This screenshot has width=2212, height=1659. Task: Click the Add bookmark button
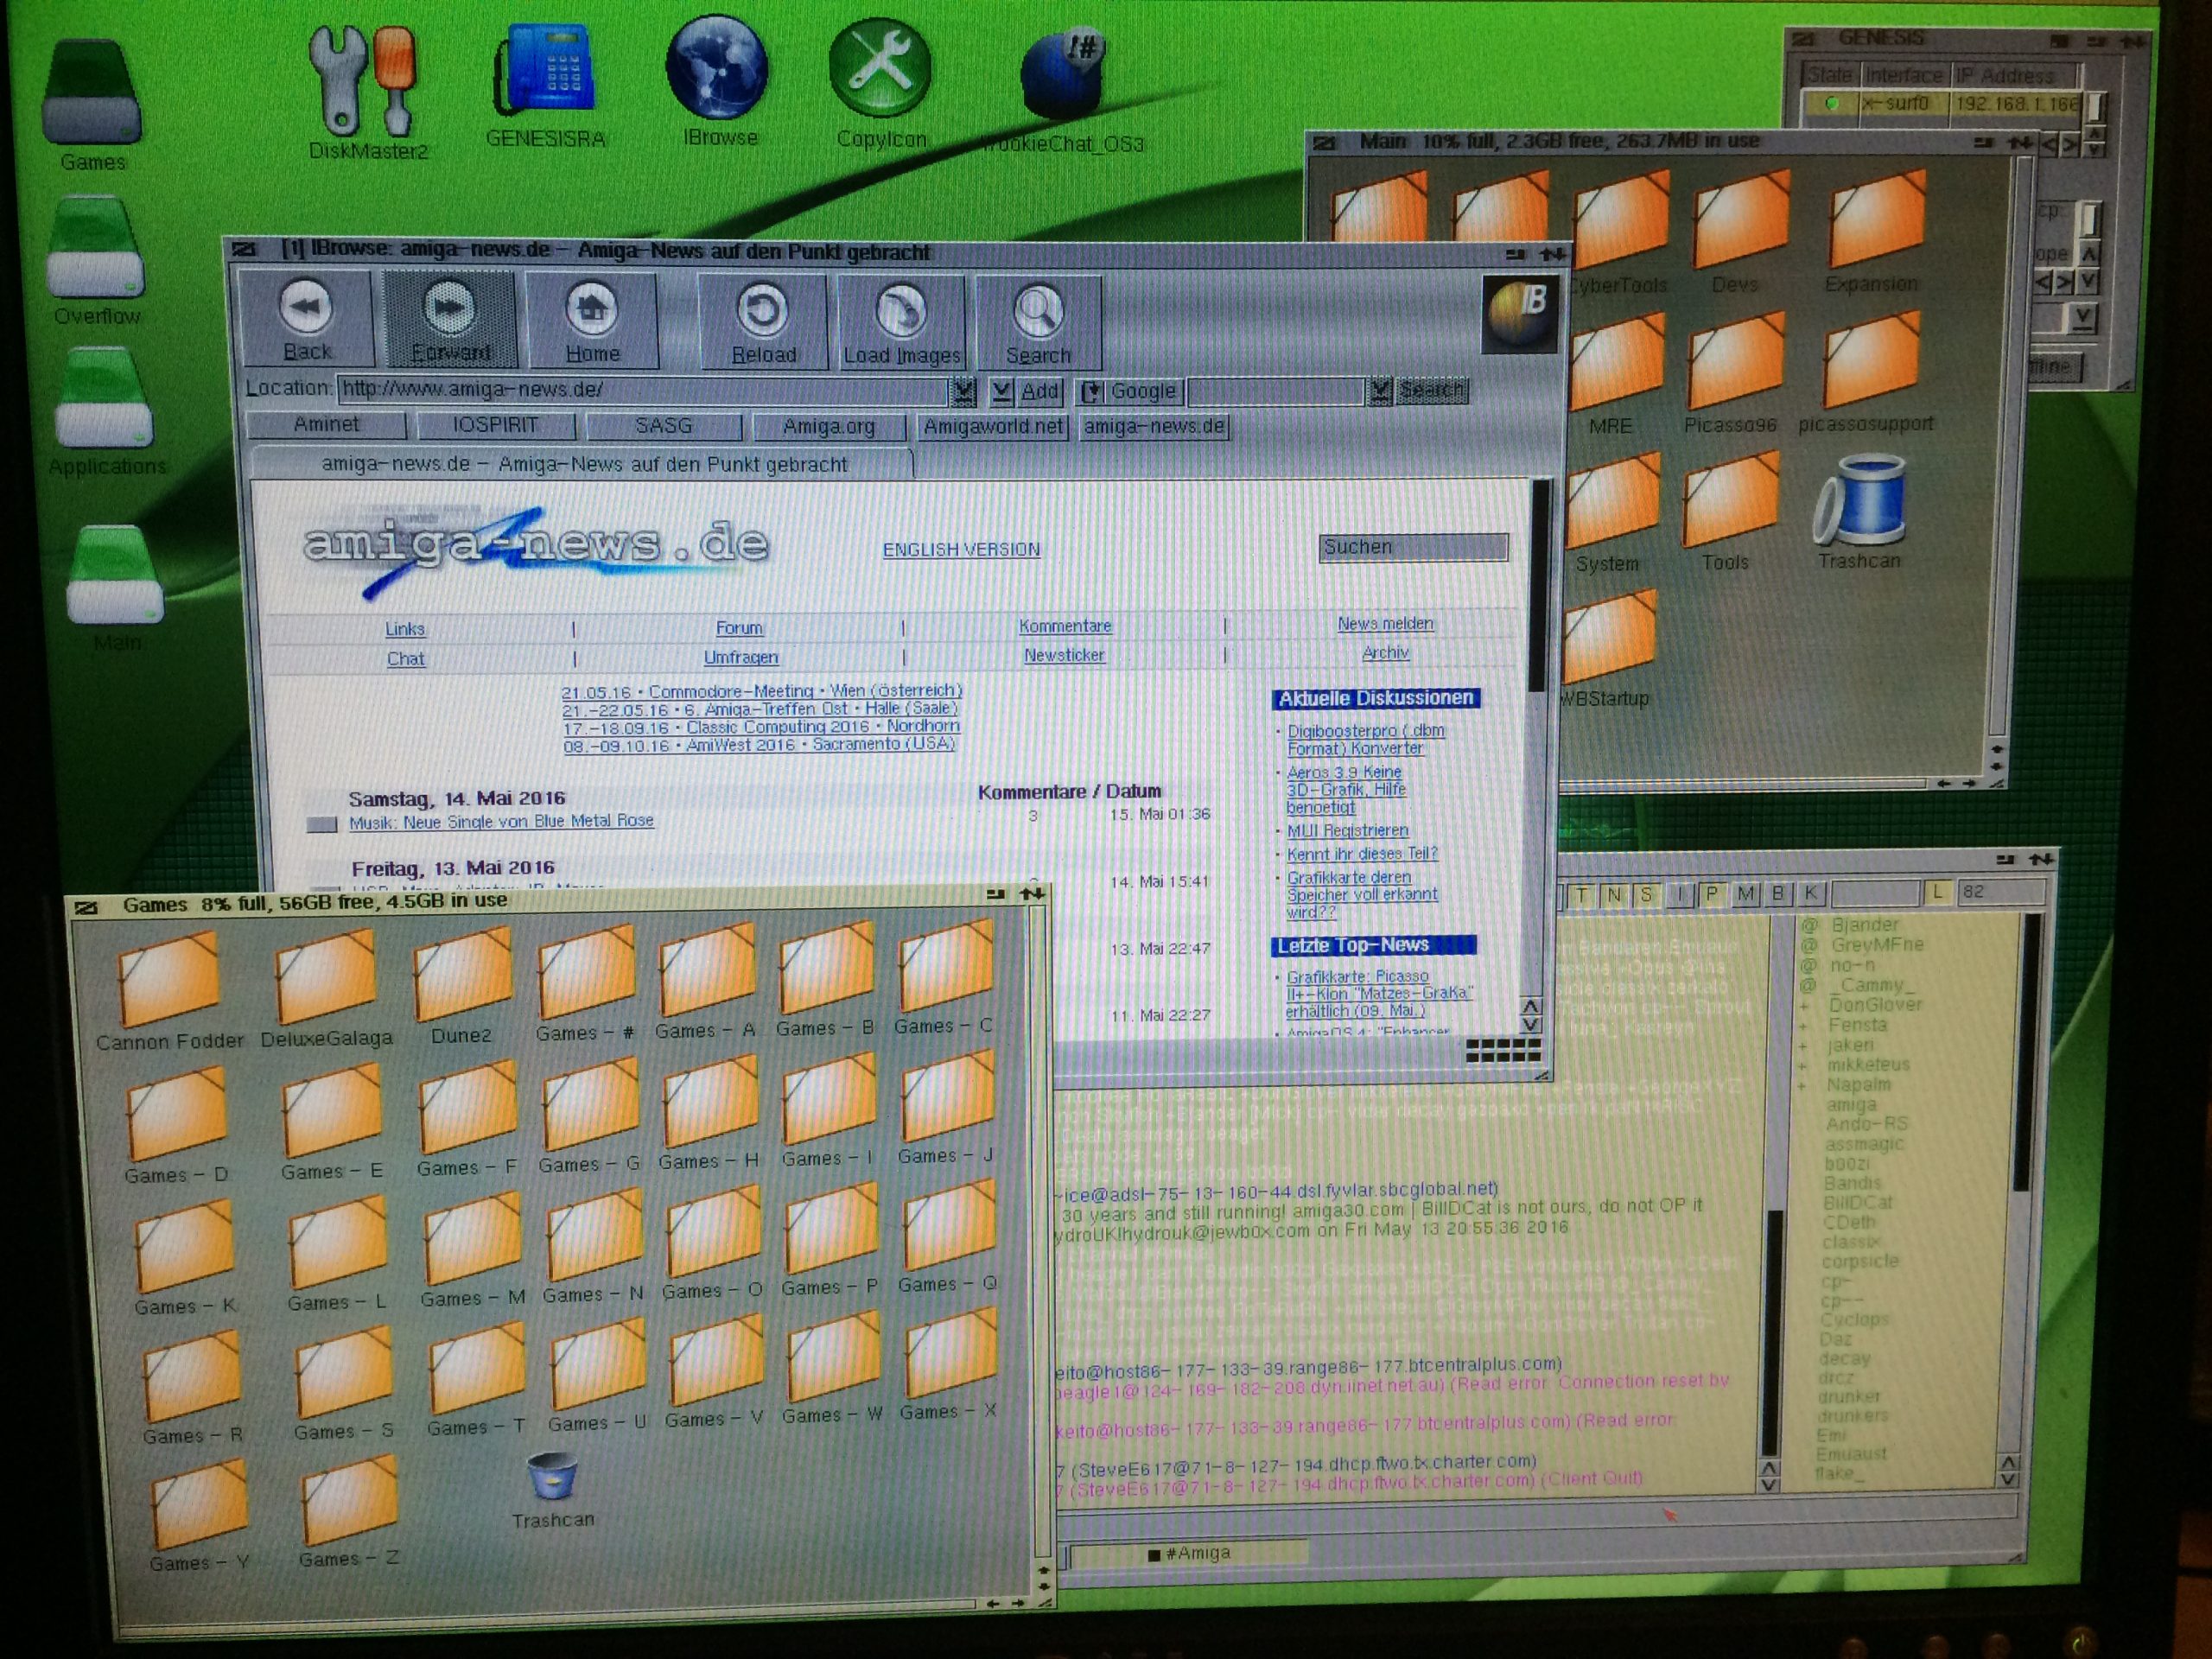click(x=1040, y=391)
